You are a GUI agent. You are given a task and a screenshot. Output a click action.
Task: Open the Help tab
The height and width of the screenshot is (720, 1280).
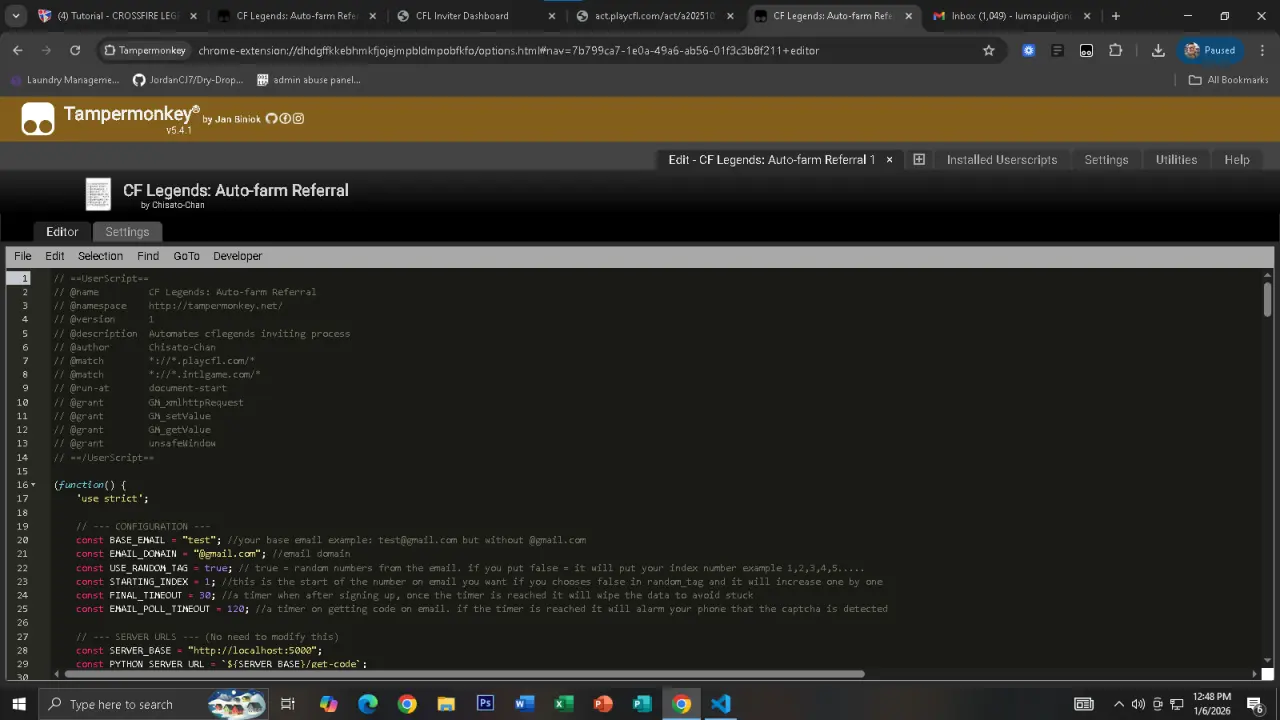(x=1237, y=160)
